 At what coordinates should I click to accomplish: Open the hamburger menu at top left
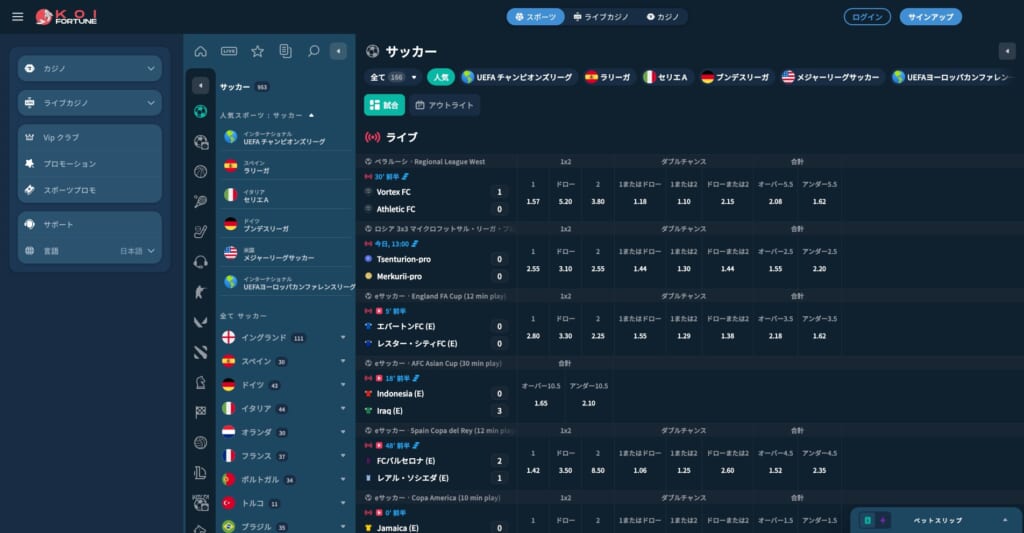[x=18, y=16]
